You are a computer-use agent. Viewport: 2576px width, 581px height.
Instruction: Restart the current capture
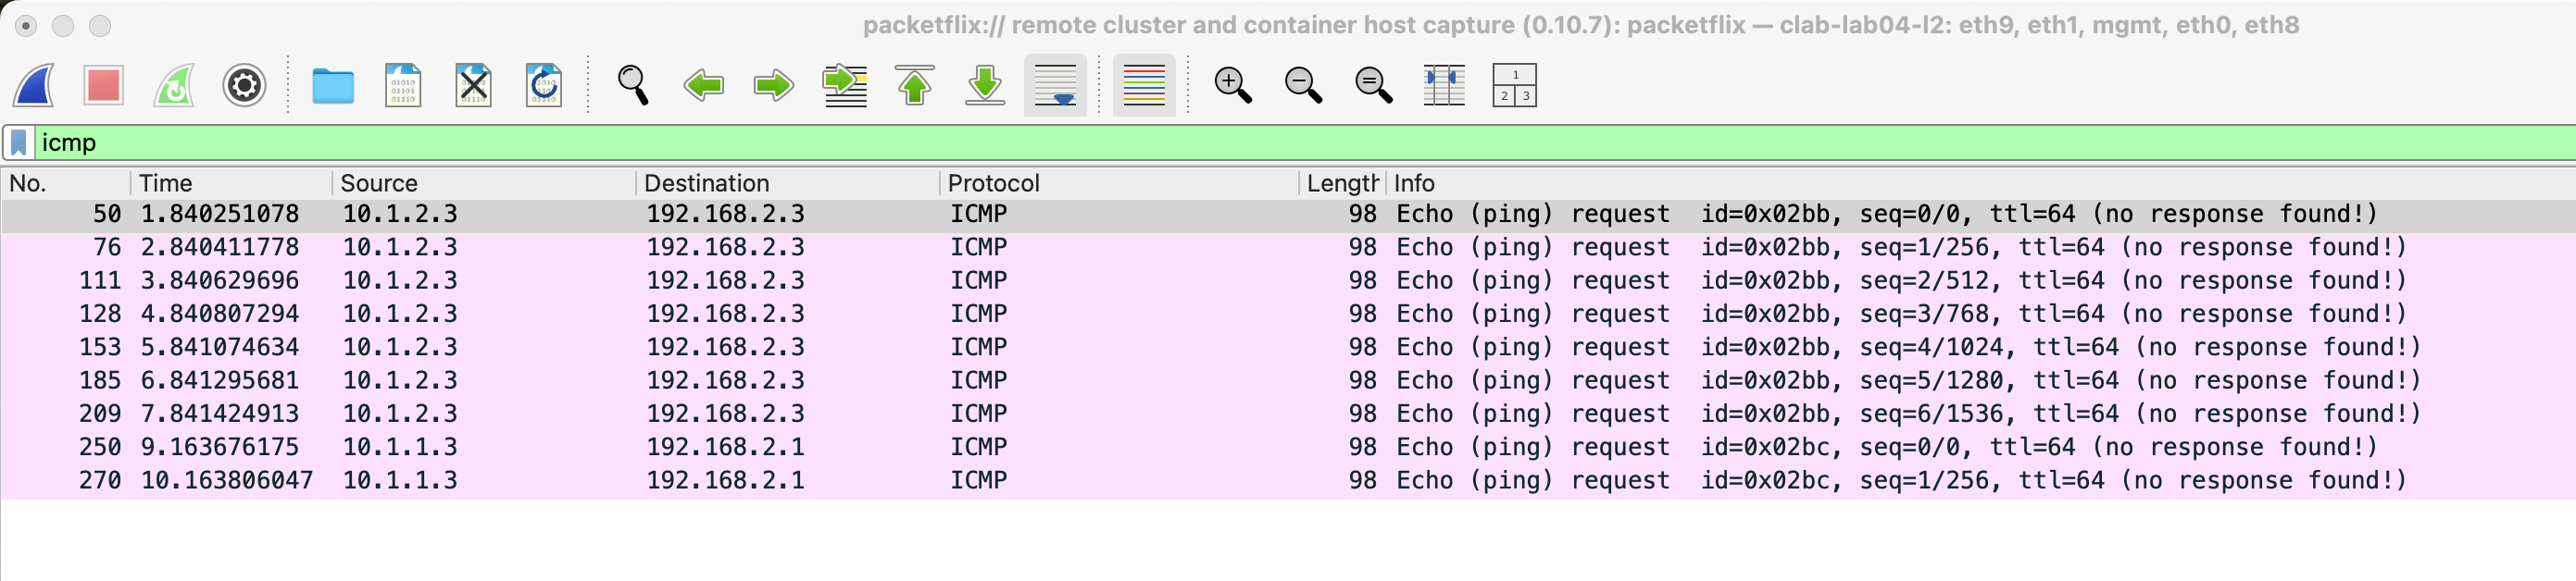(x=174, y=86)
